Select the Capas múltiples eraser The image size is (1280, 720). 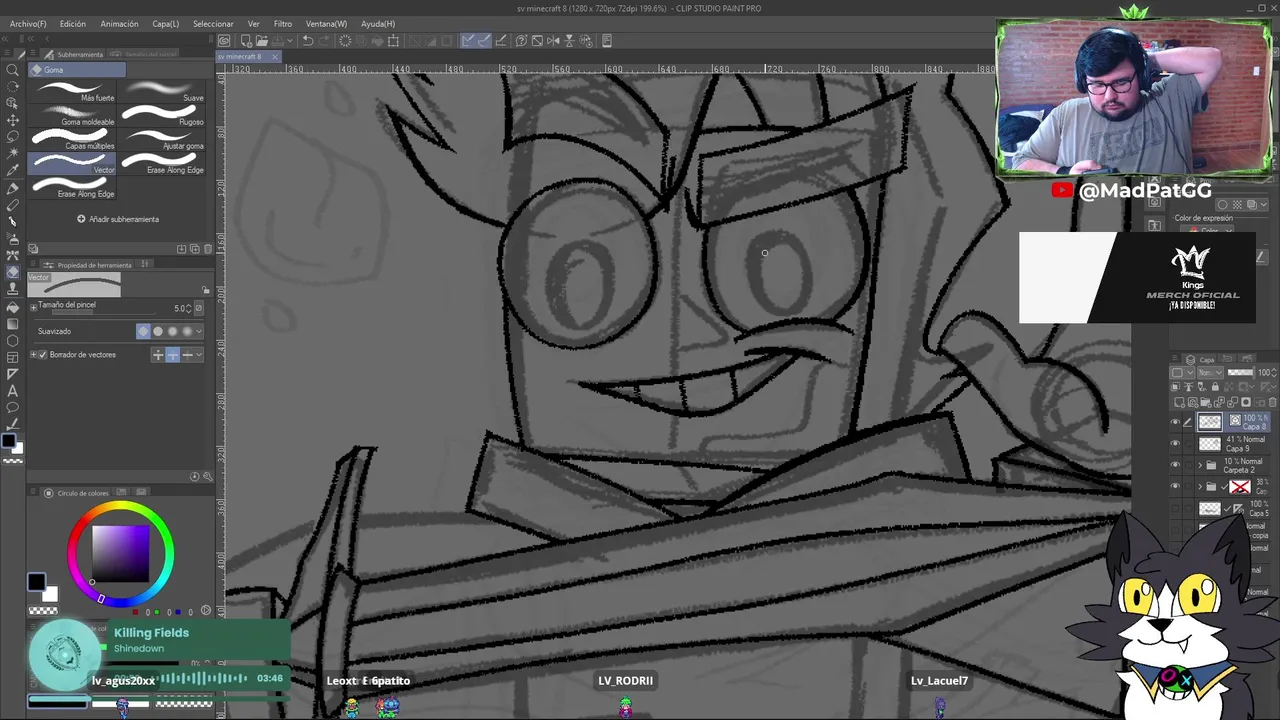[73, 139]
